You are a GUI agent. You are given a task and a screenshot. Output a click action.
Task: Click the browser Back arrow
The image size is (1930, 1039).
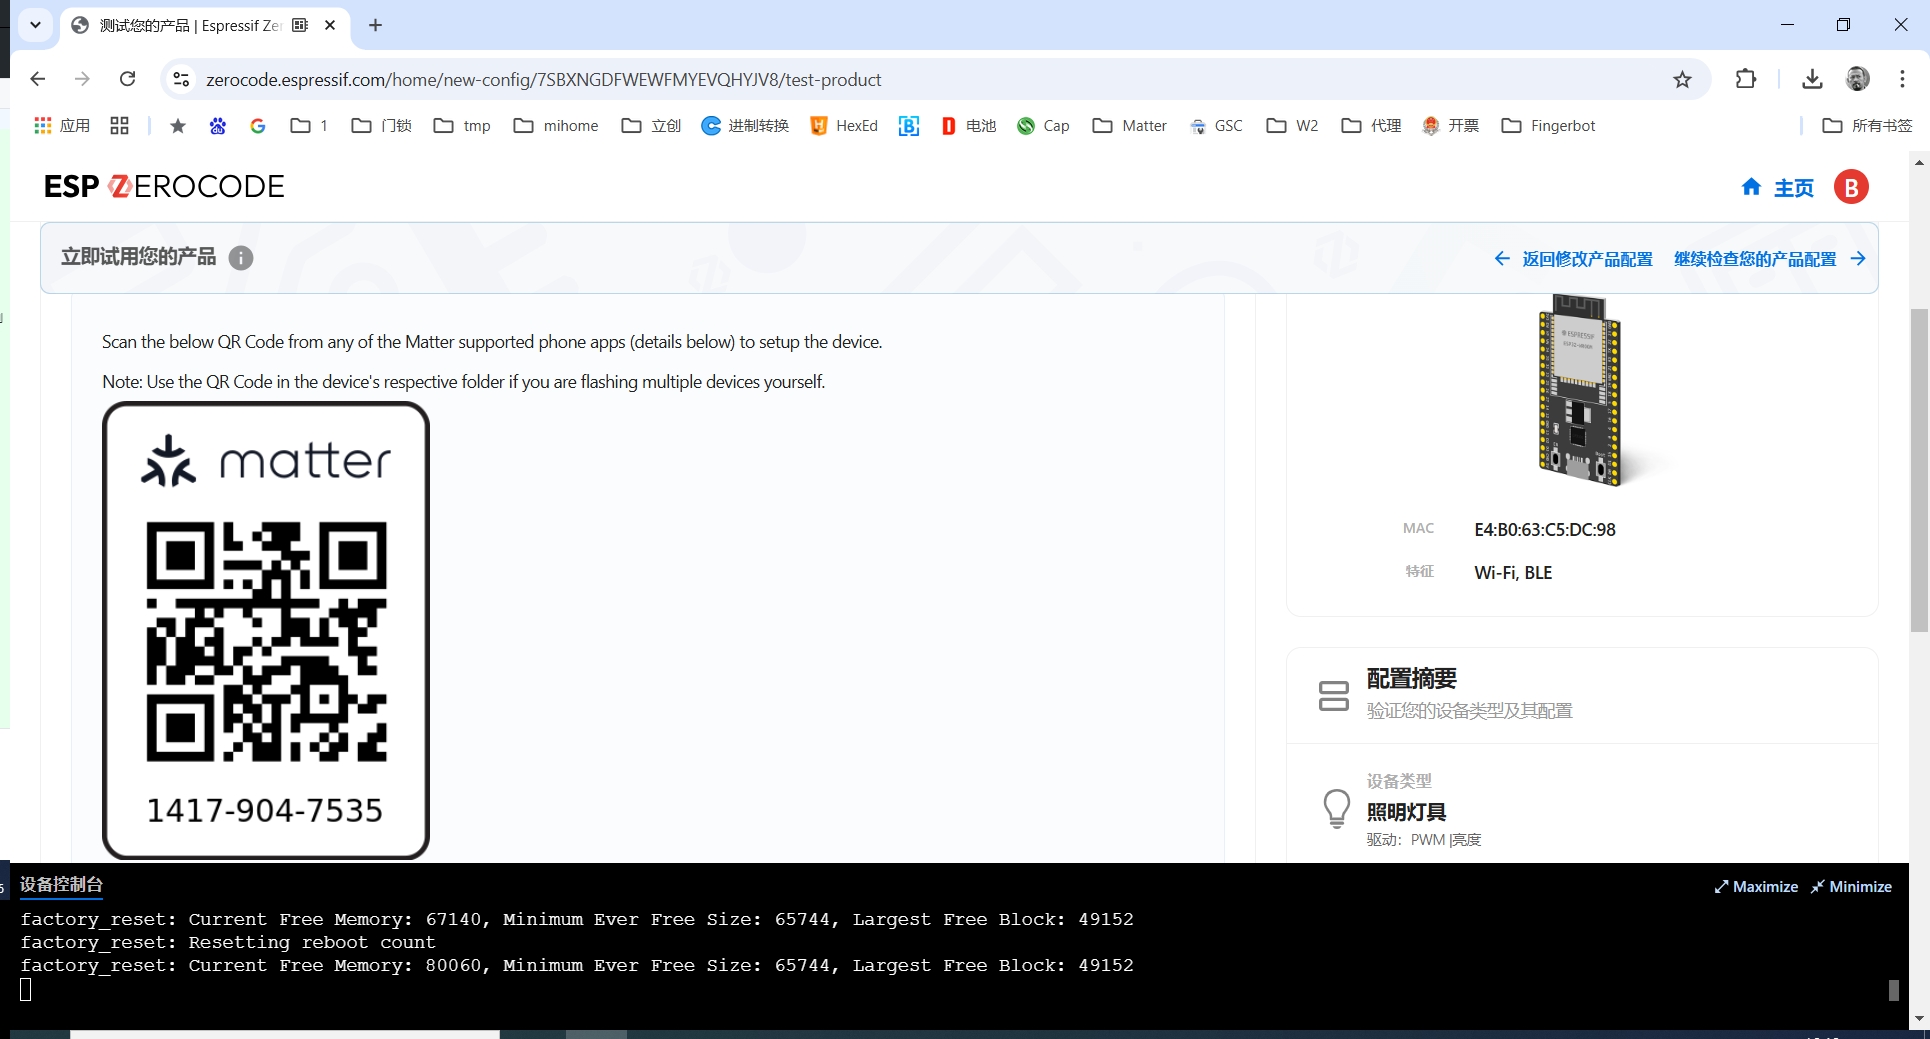(38, 79)
